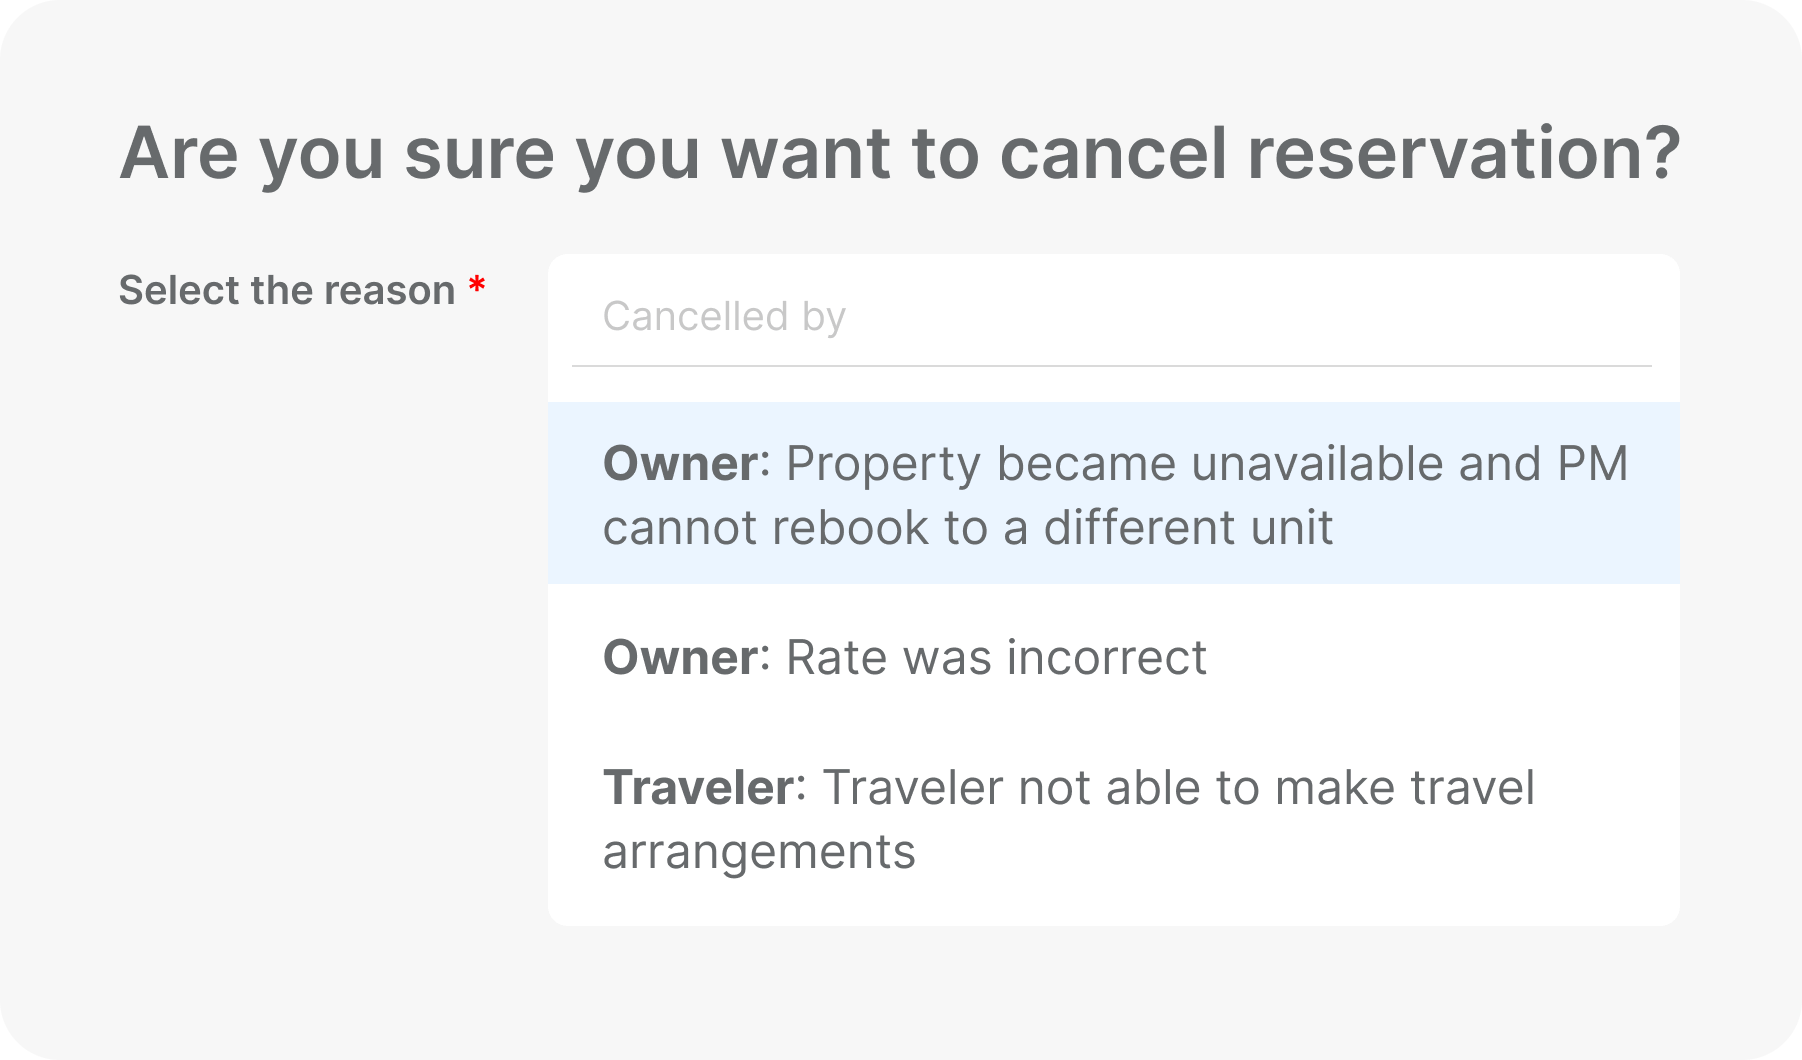The width and height of the screenshot is (1802, 1060).
Task: Select the reason mentioning PM cannot rebook
Action: [1112, 495]
